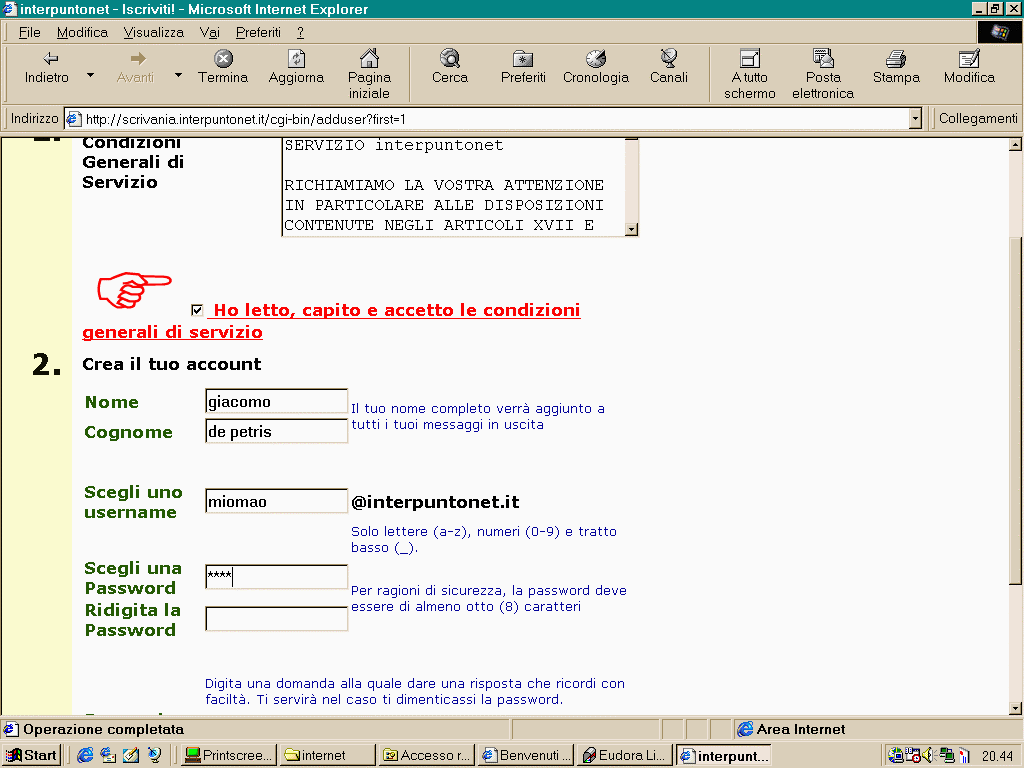Show browsing history with Cronologia
The image size is (1024, 768).
coord(596,67)
